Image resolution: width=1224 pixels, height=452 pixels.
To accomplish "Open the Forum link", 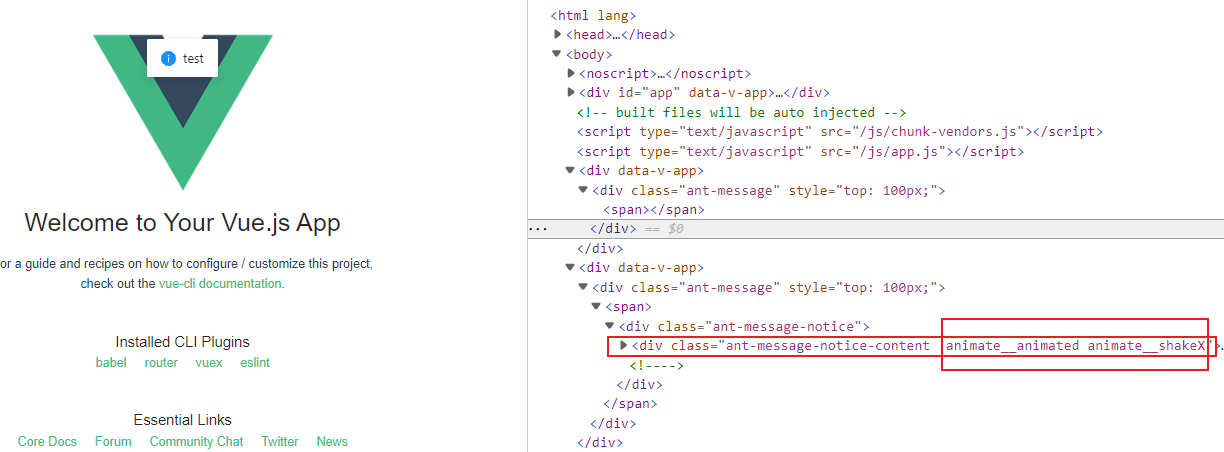I will click(x=113, y=441).
